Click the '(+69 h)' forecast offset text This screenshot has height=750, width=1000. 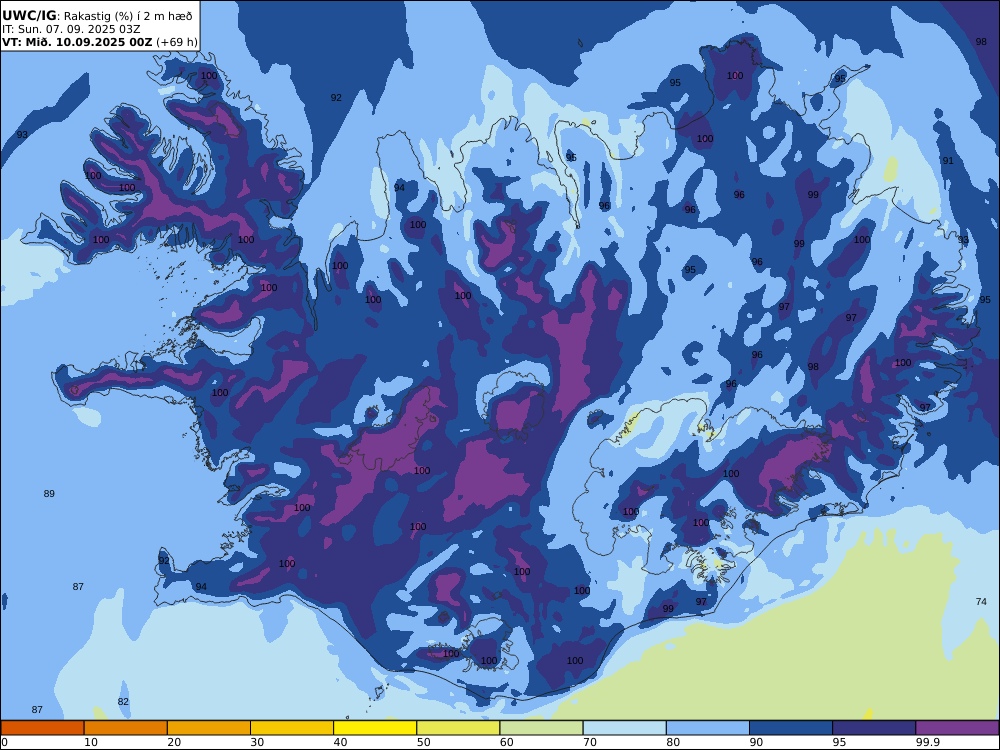[x=177, y=42]
